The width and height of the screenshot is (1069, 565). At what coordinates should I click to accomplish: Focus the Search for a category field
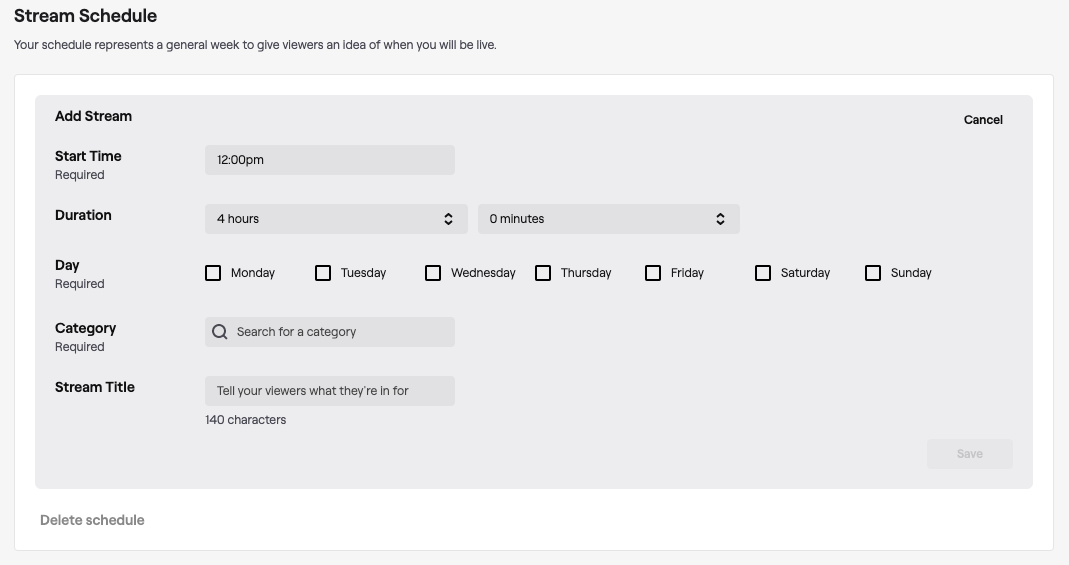(x=340, y=332)
